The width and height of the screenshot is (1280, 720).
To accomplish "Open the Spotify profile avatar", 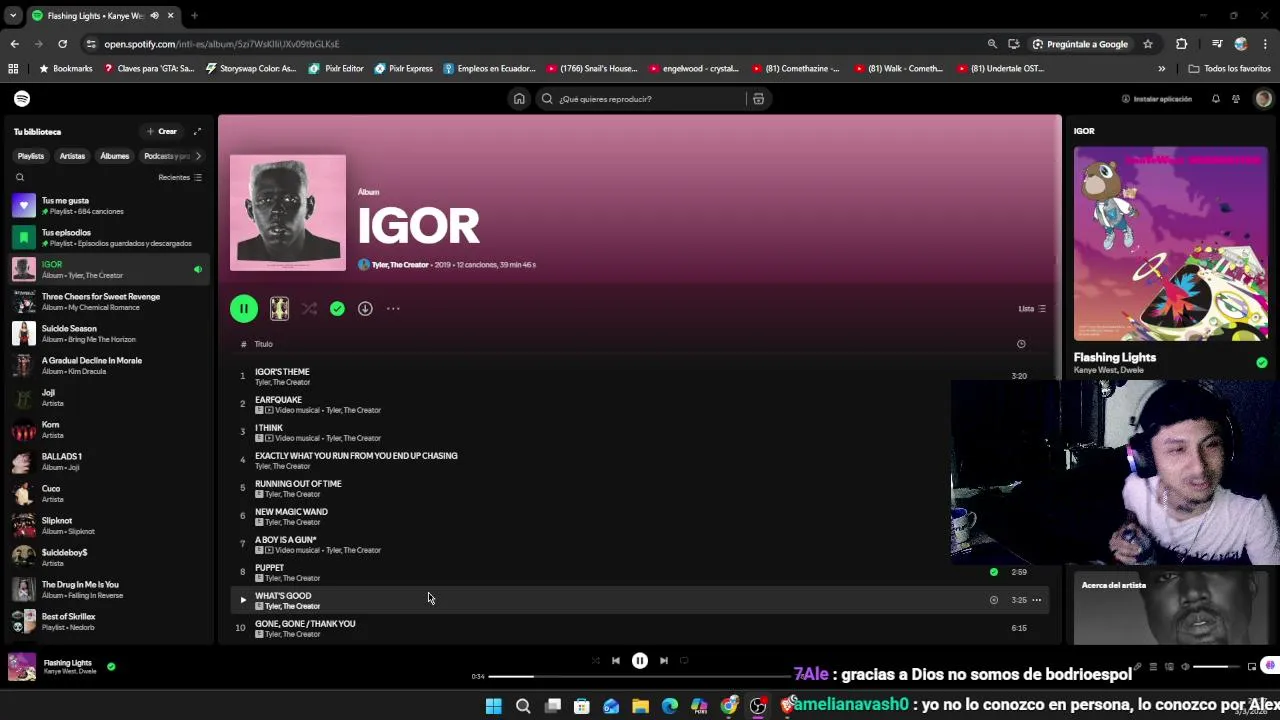I will click(x=1263, y=99).
